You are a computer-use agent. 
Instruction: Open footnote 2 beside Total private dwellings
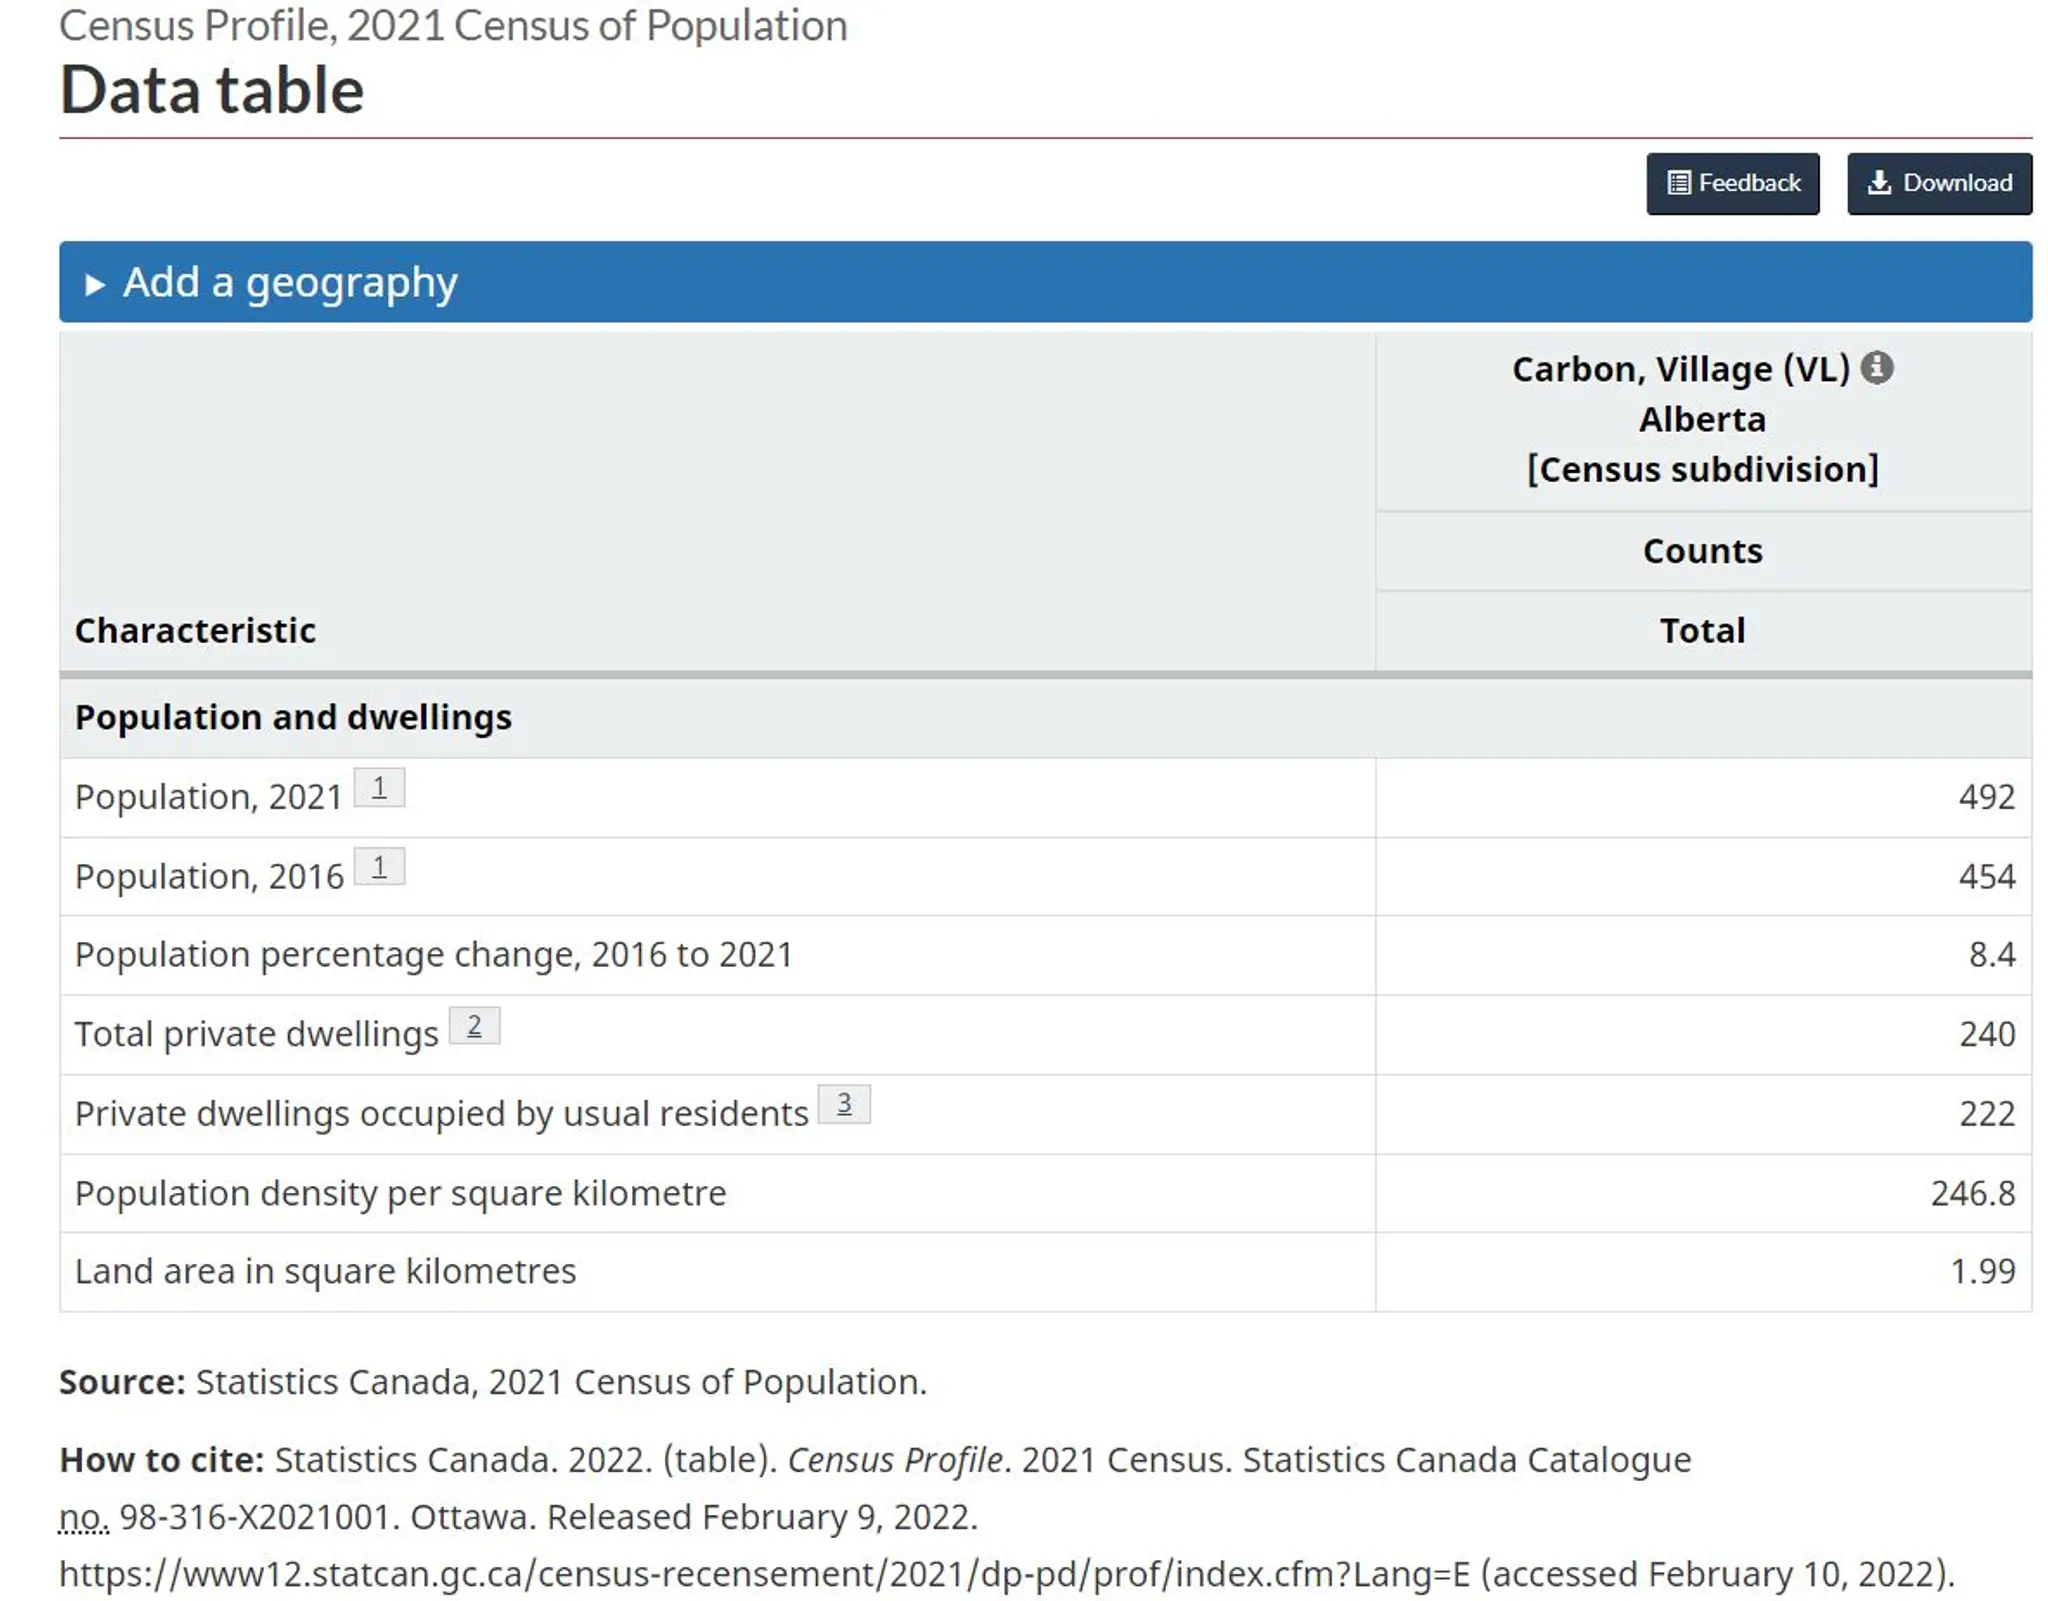click(x=474, y=1025)
